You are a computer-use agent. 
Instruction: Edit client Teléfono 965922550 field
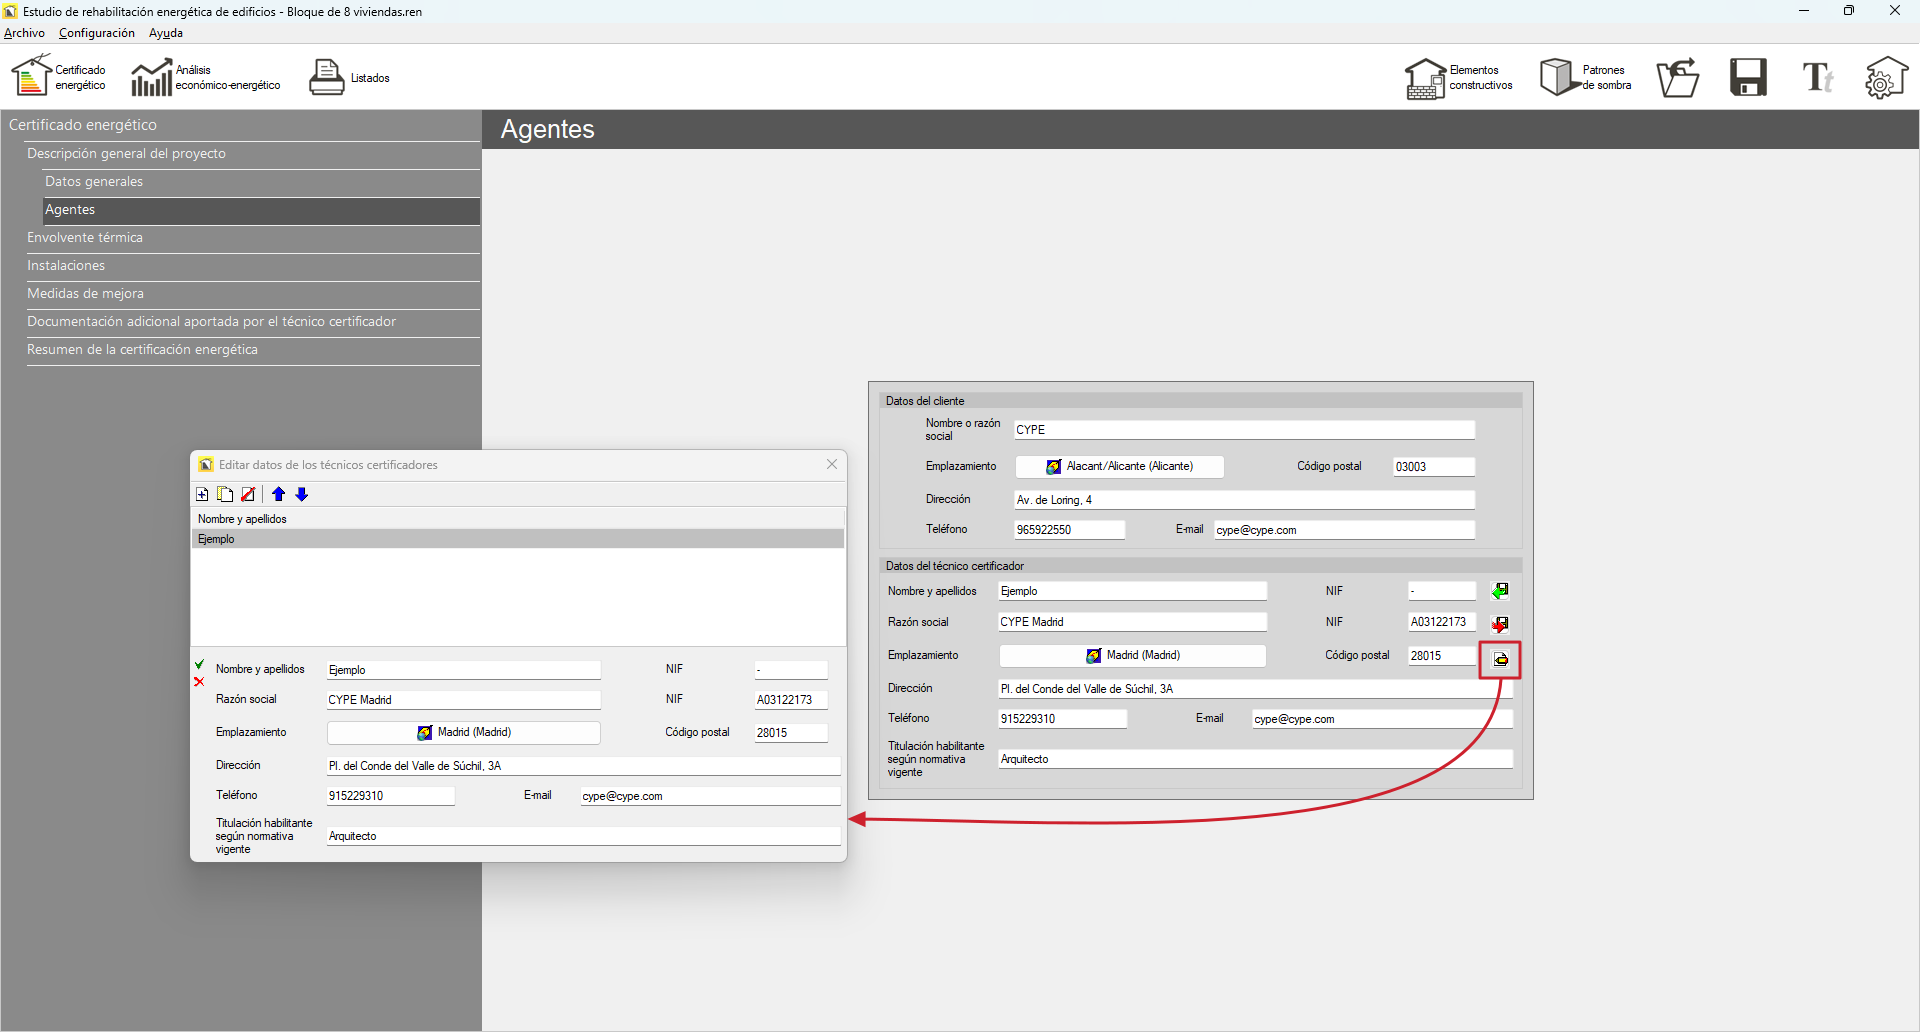[1070, 530]
